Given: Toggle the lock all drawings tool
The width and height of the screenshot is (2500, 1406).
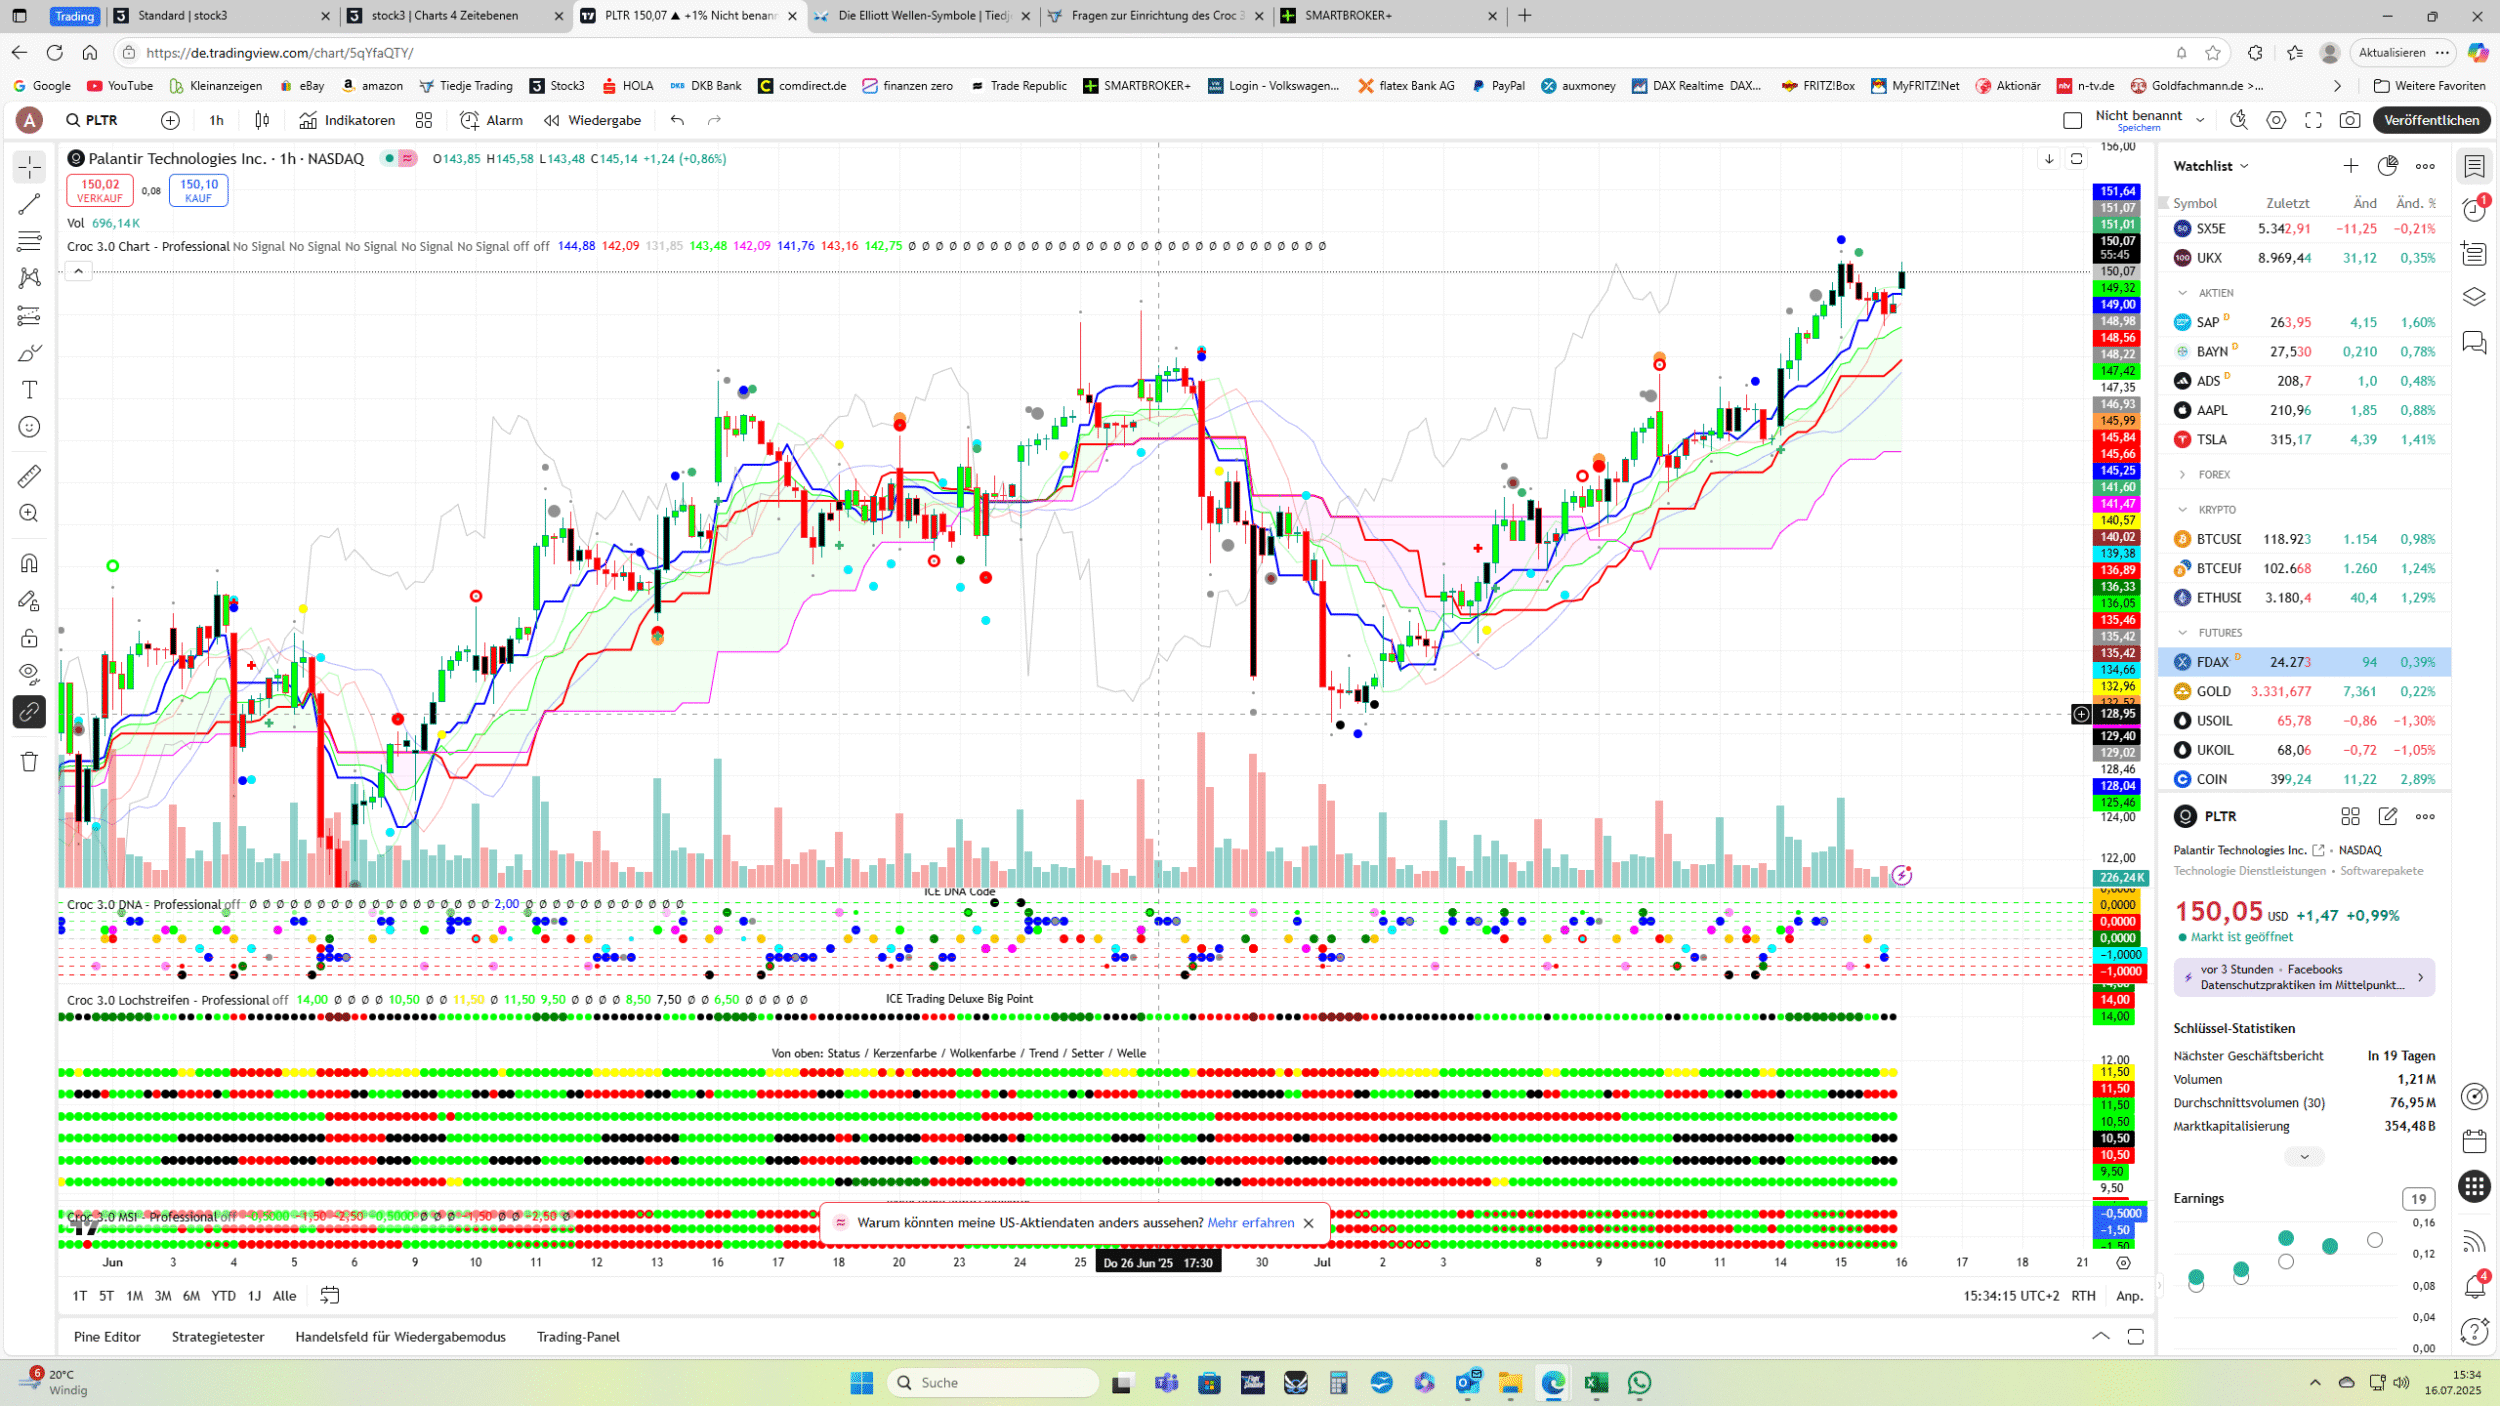Looking at the screenshot, I should (29, 638).
